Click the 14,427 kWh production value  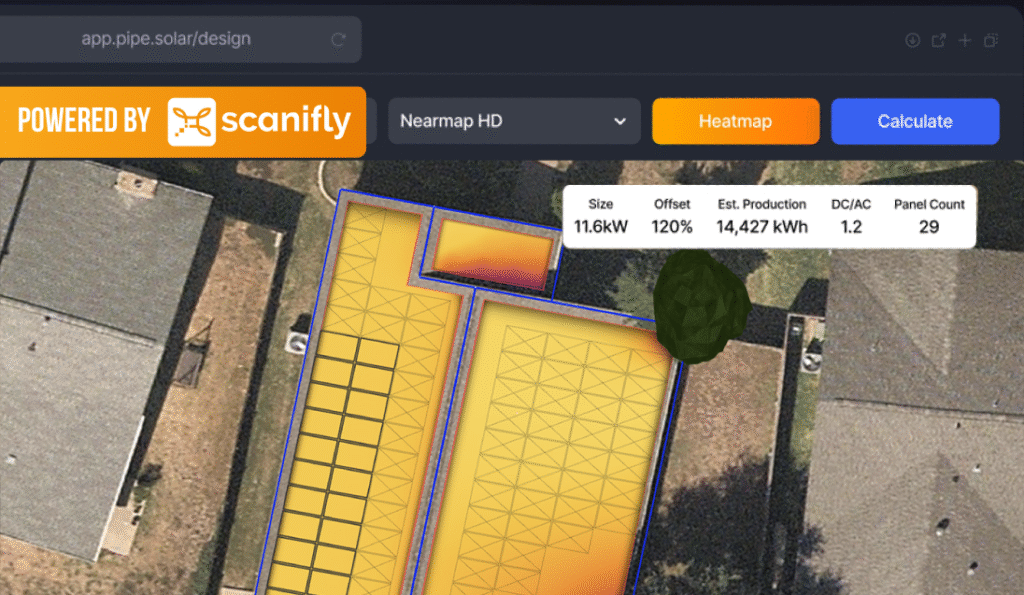(x=761, y=227)
